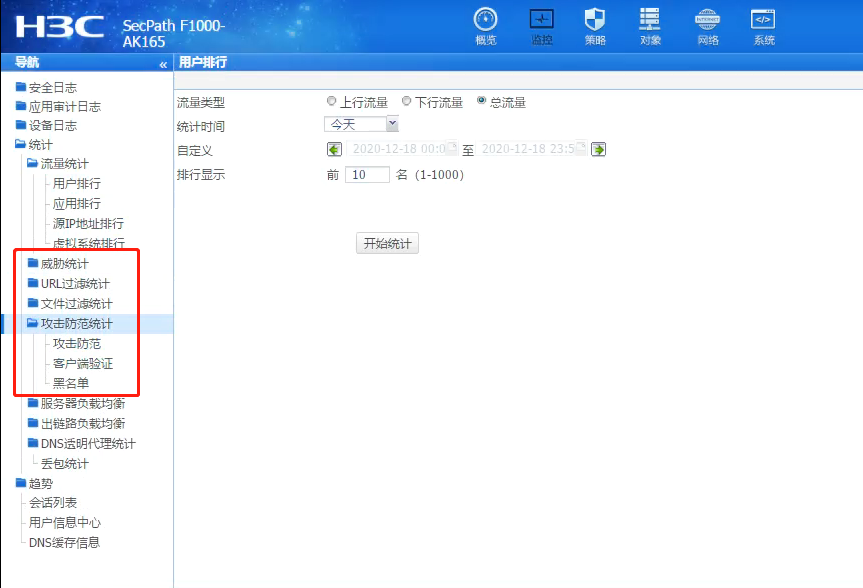Click the H3C logo

(x=59, y=26)
